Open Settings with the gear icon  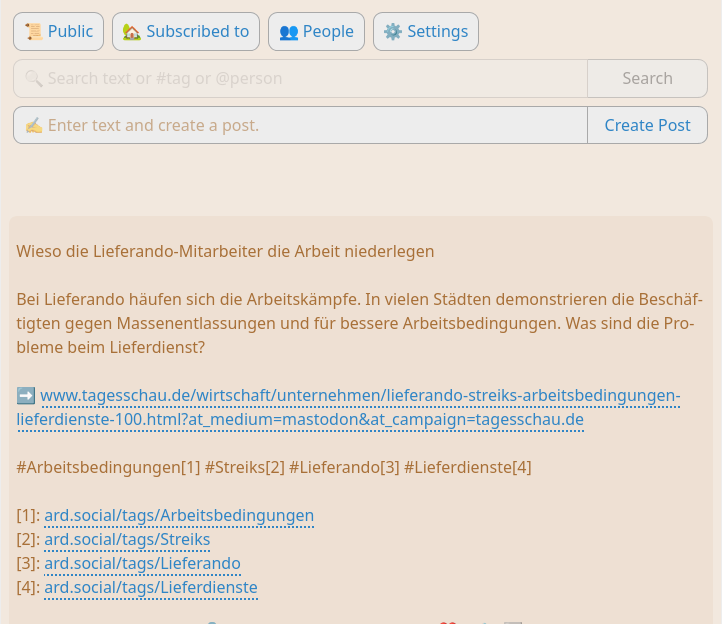point(425,31)
